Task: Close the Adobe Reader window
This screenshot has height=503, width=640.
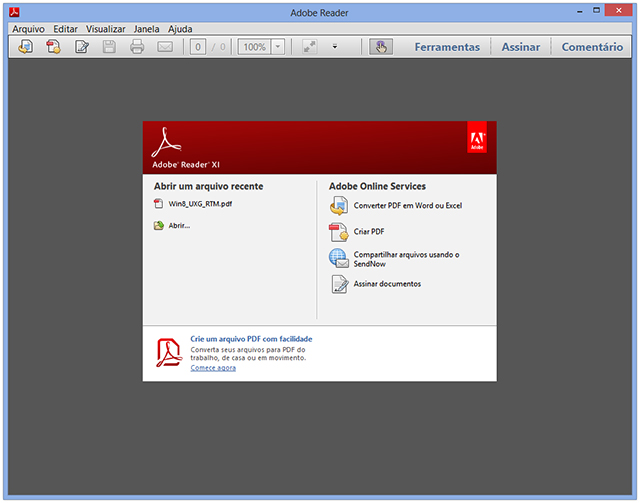Action: pyautogui.click(x=619, y=10)
